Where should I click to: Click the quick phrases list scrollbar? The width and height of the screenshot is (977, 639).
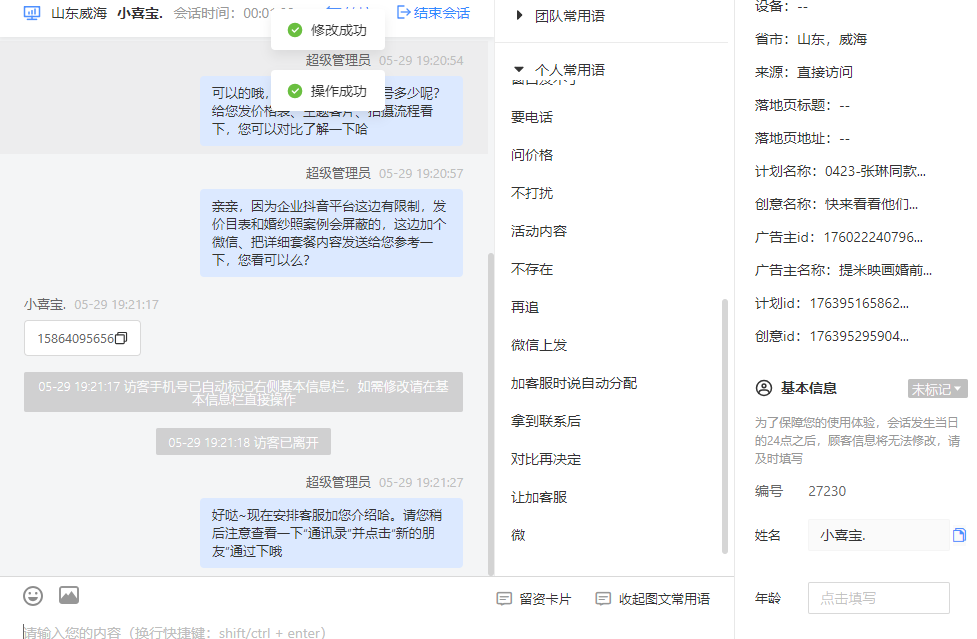(725, 426)
